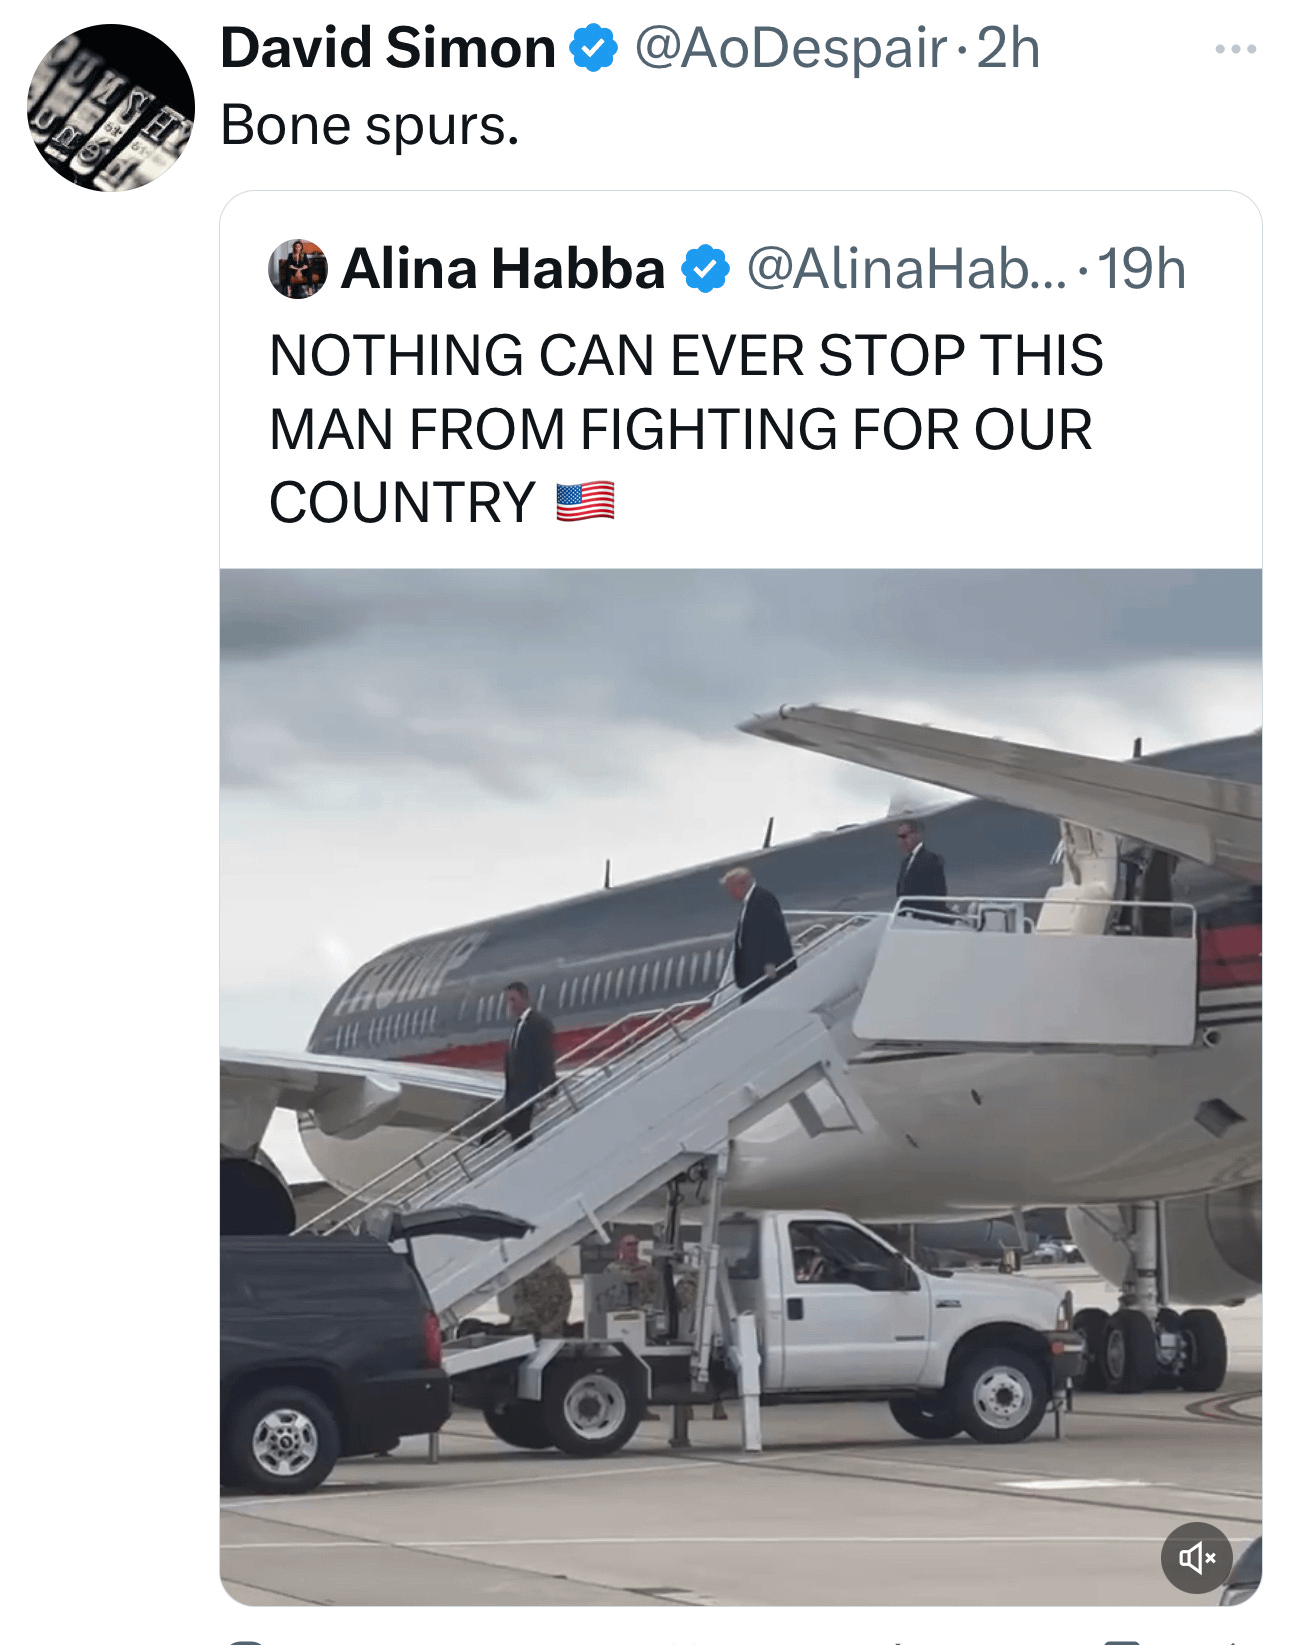
Task: Click David Simon's blue verified badge
Action: pos(594,49)
